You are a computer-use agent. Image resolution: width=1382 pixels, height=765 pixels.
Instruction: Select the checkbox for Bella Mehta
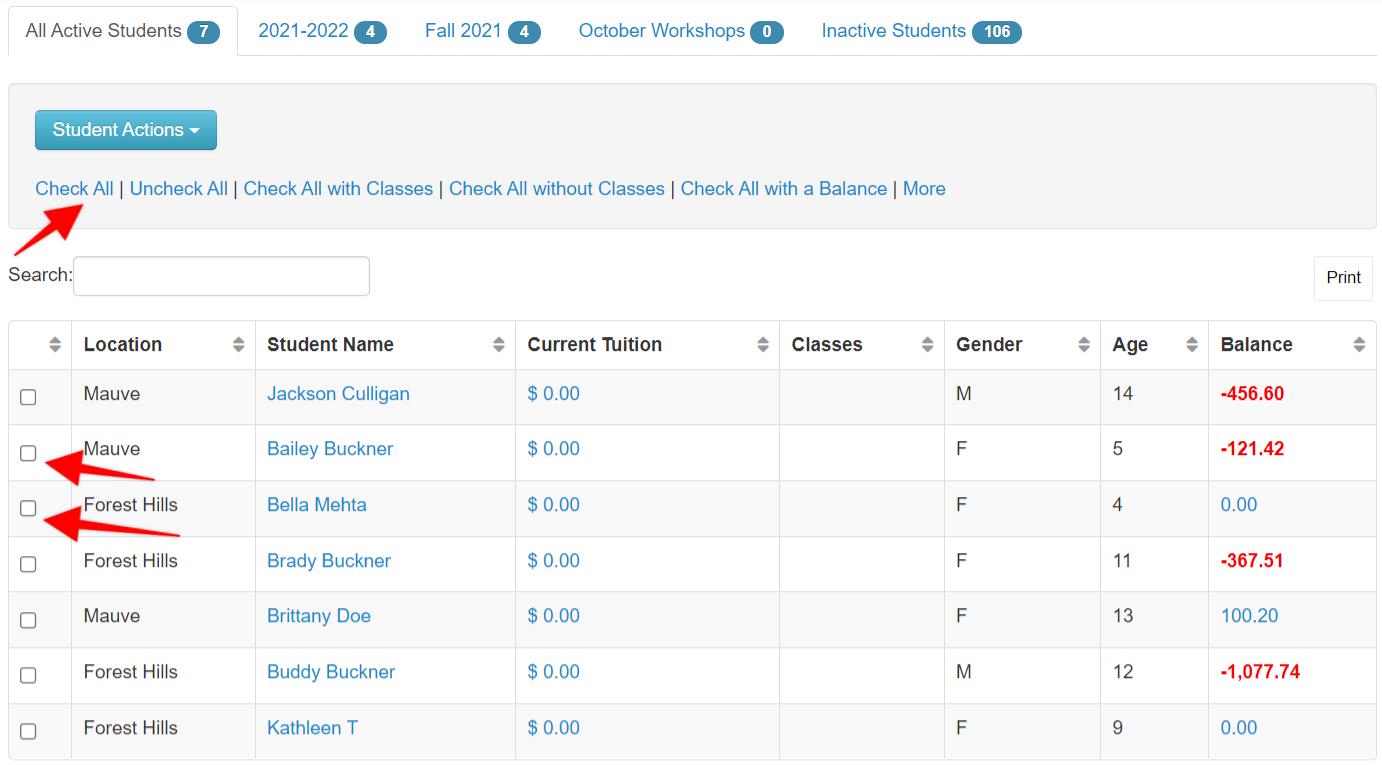(28, 508)
